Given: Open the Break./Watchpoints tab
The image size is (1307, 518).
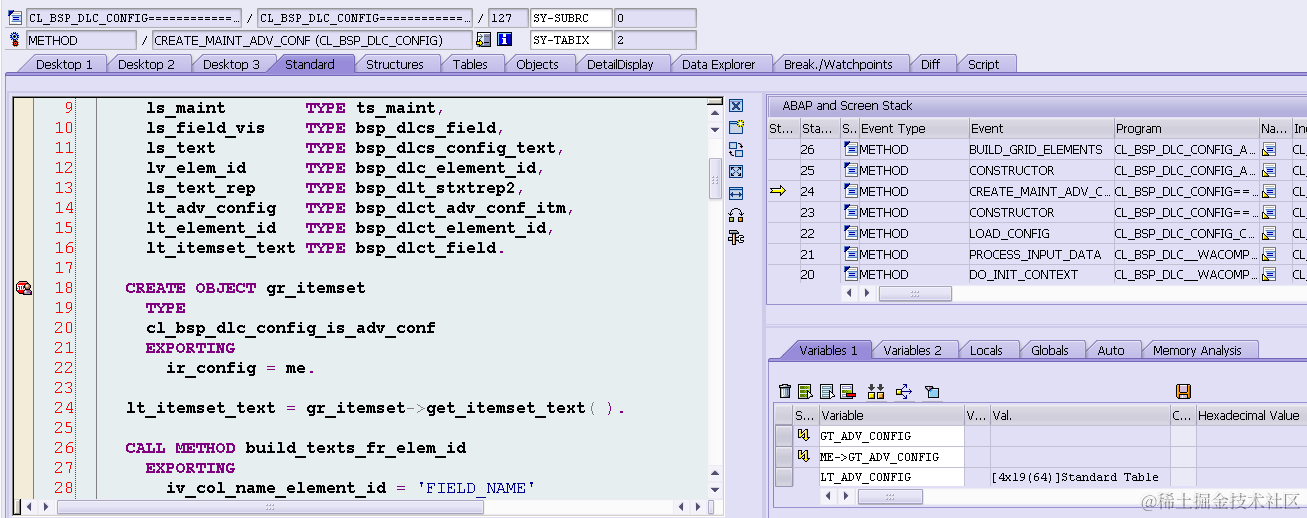Looking at the screenshot, I should [x=838, y=64].
